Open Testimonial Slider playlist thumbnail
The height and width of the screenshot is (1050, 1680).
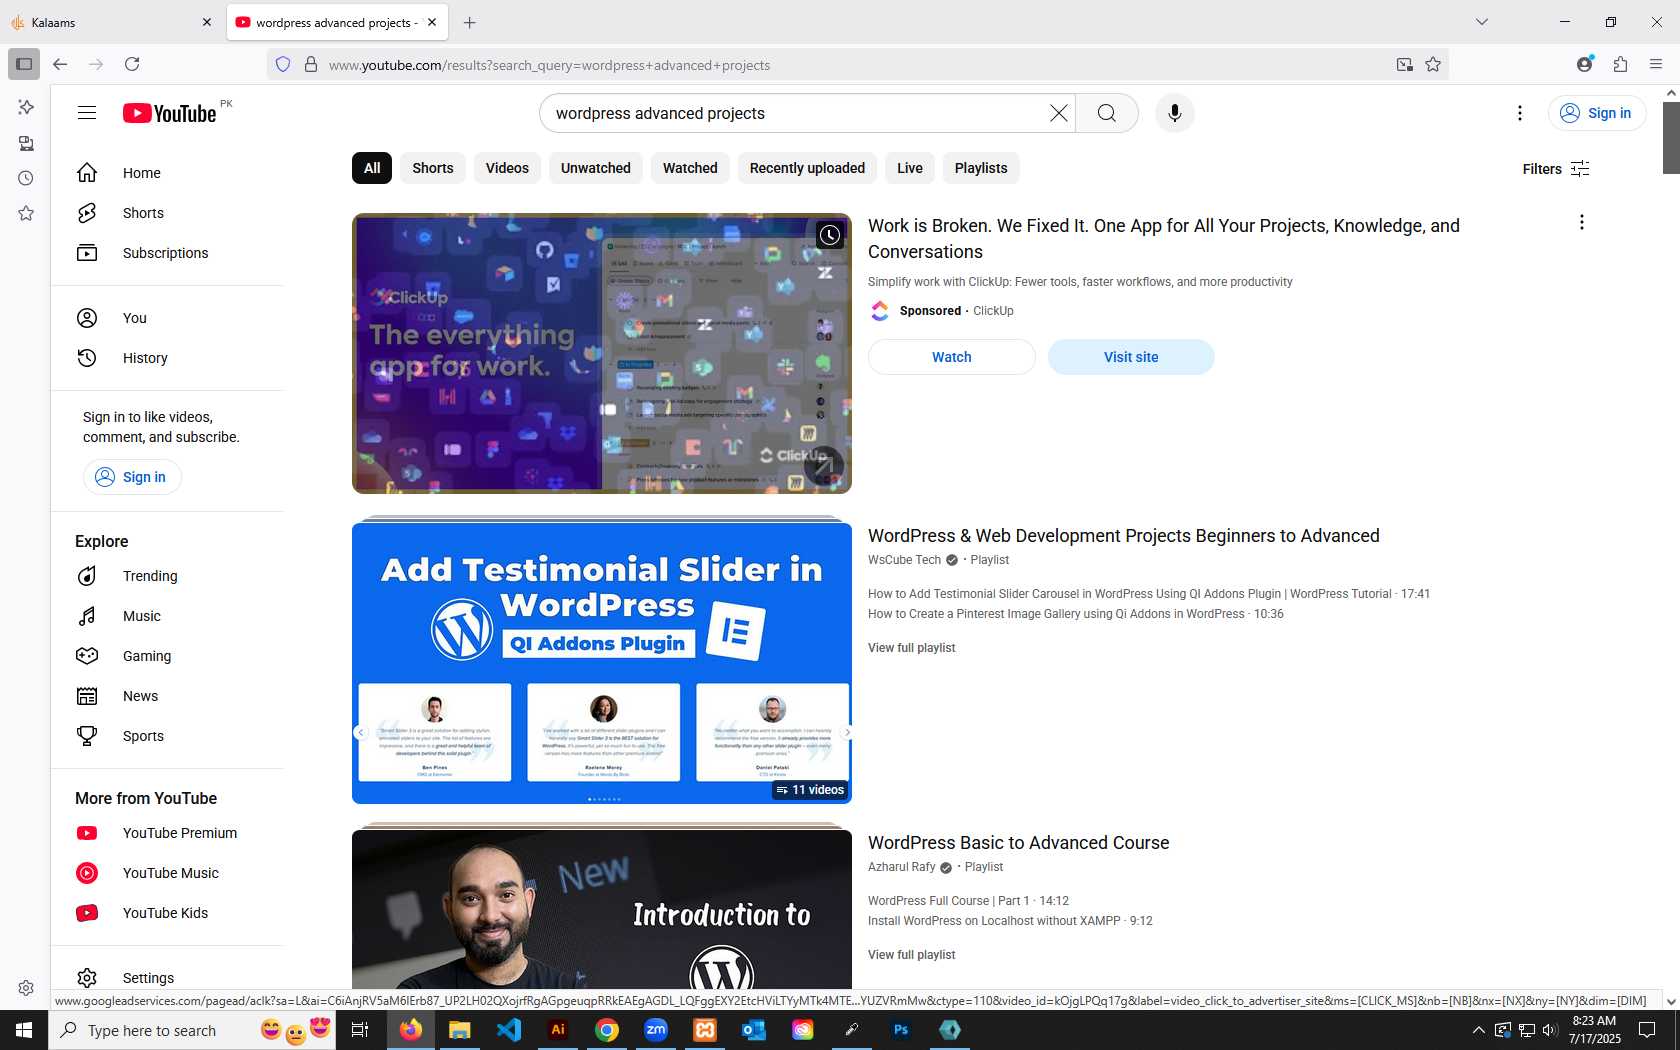[x=602, y=662]
